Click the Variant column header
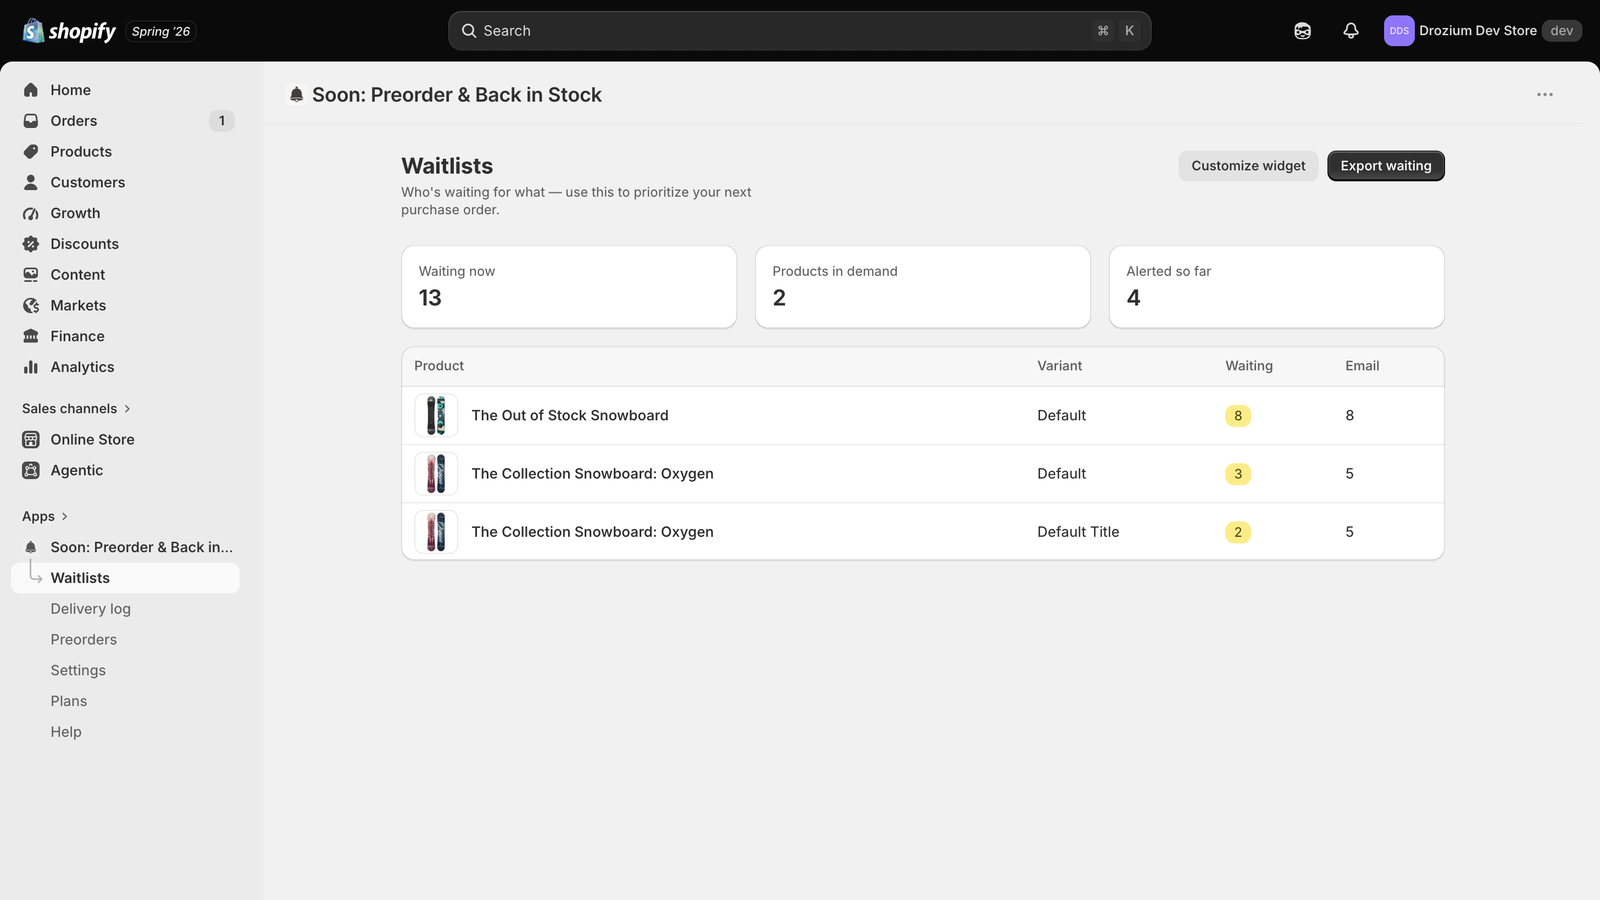 [1059, 366]
